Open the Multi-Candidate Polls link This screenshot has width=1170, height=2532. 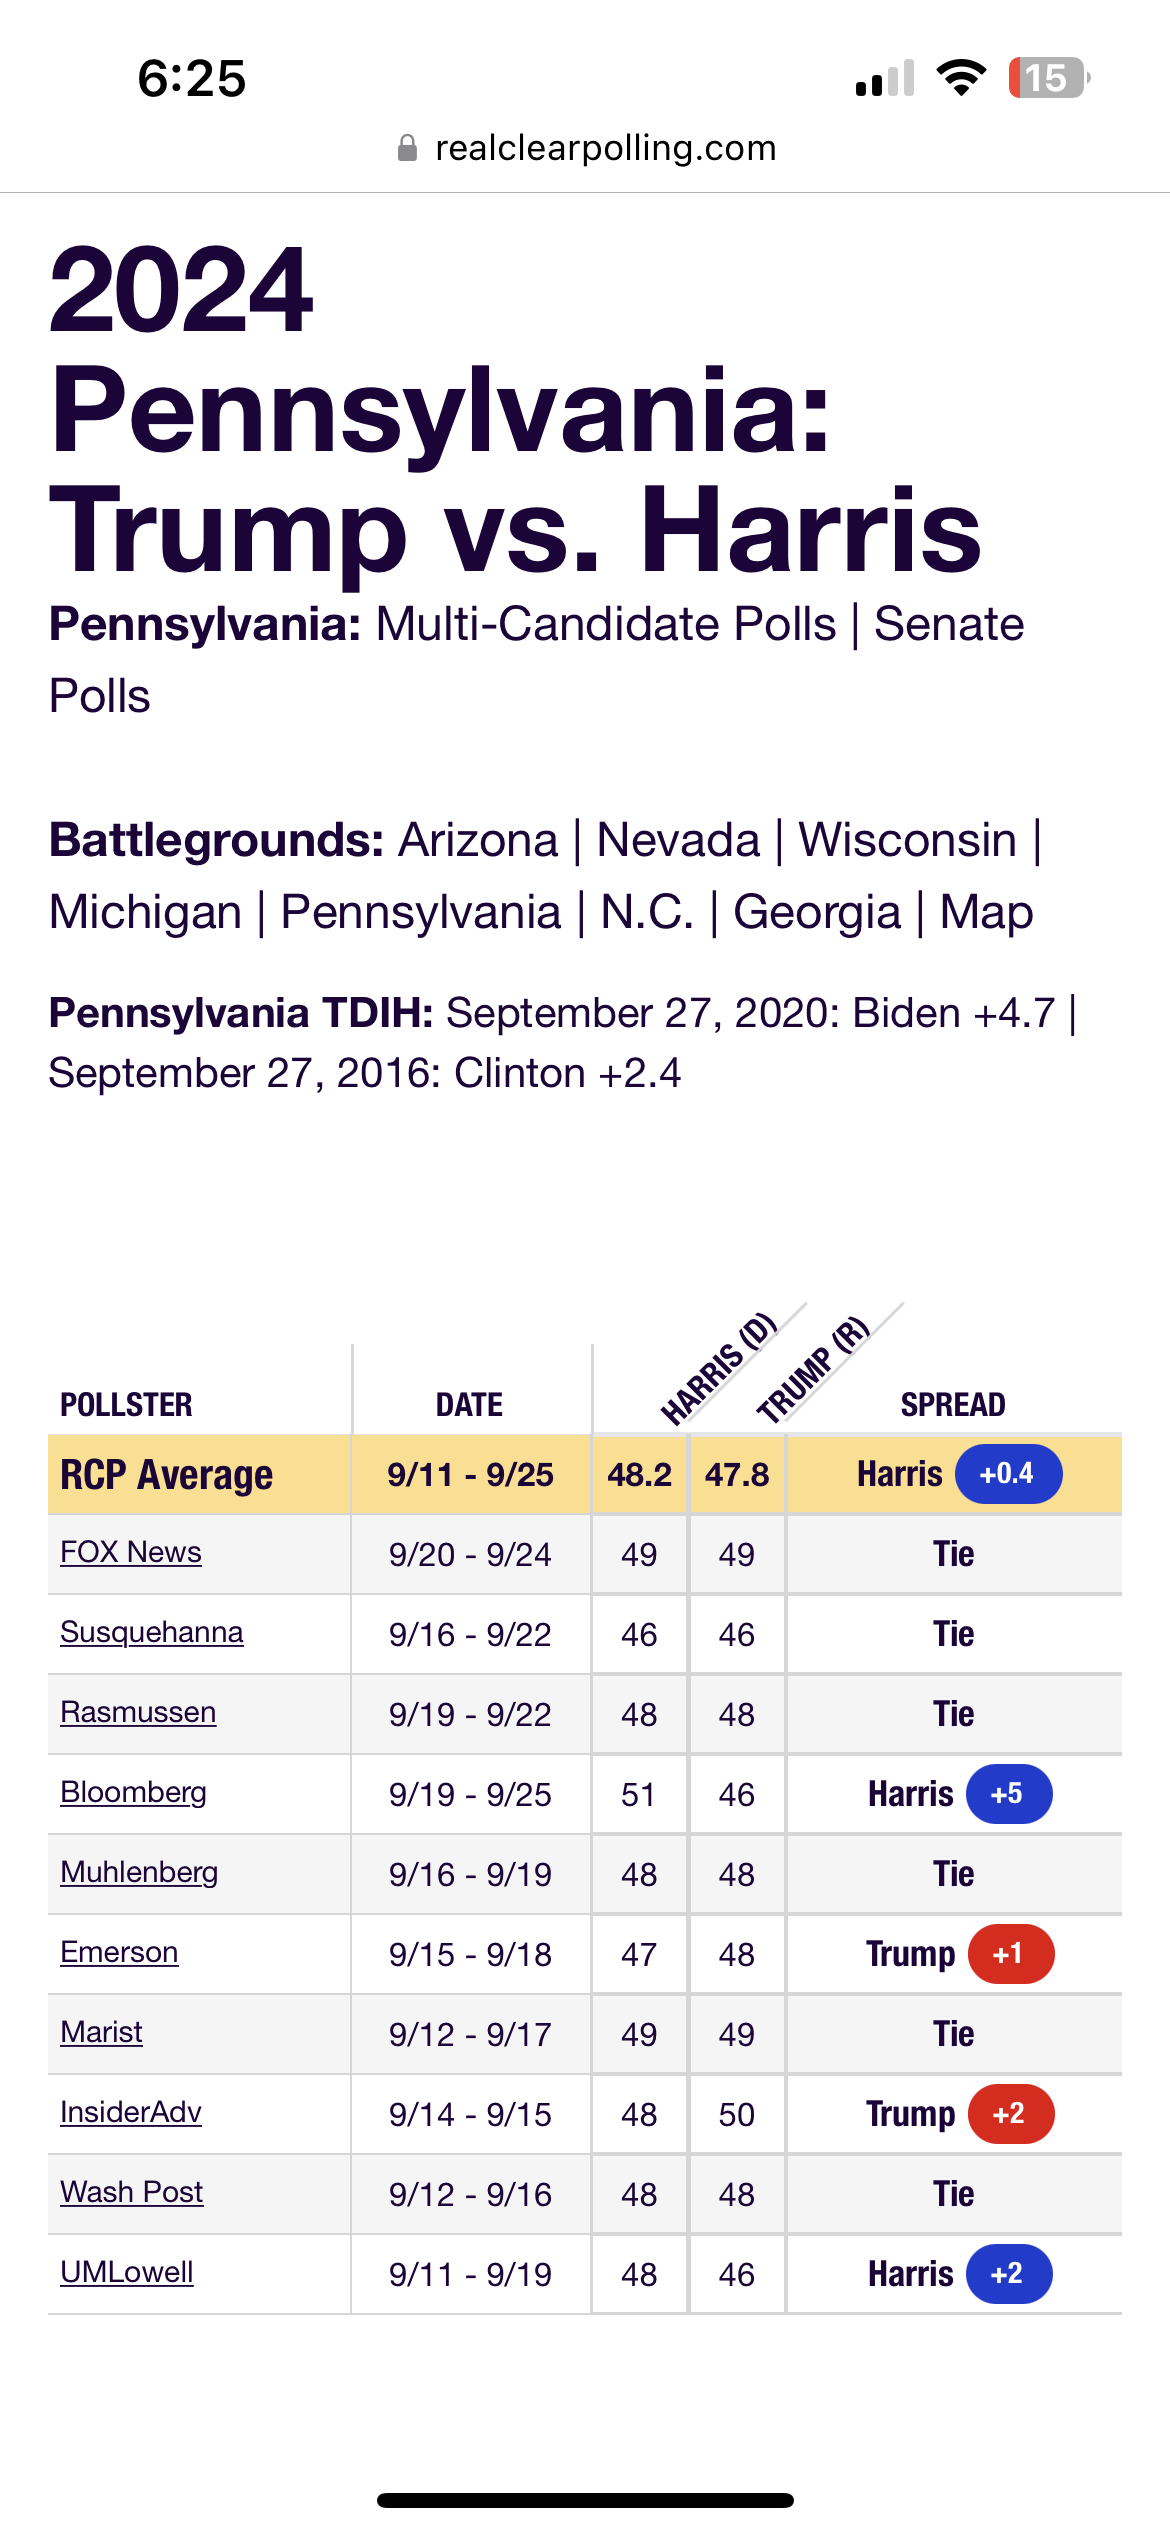(x=606, y=625)
